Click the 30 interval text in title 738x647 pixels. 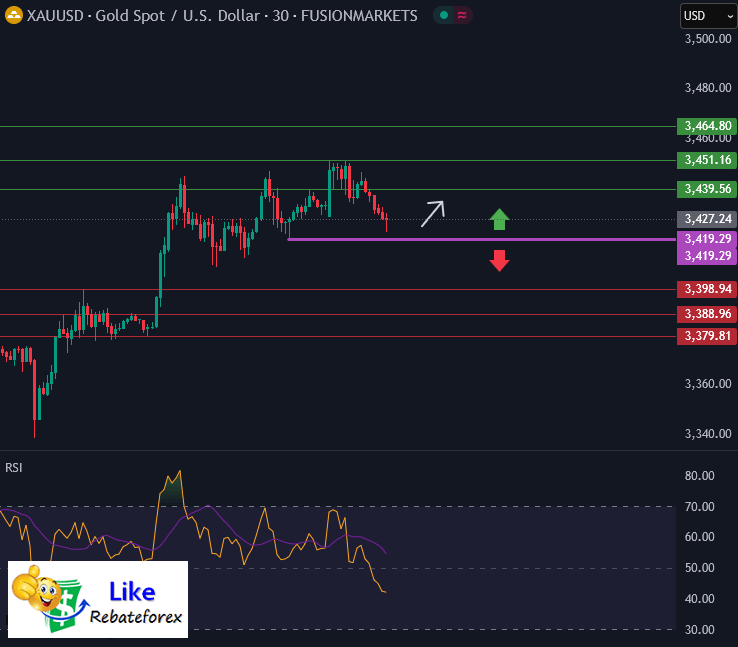click(281, 16)
